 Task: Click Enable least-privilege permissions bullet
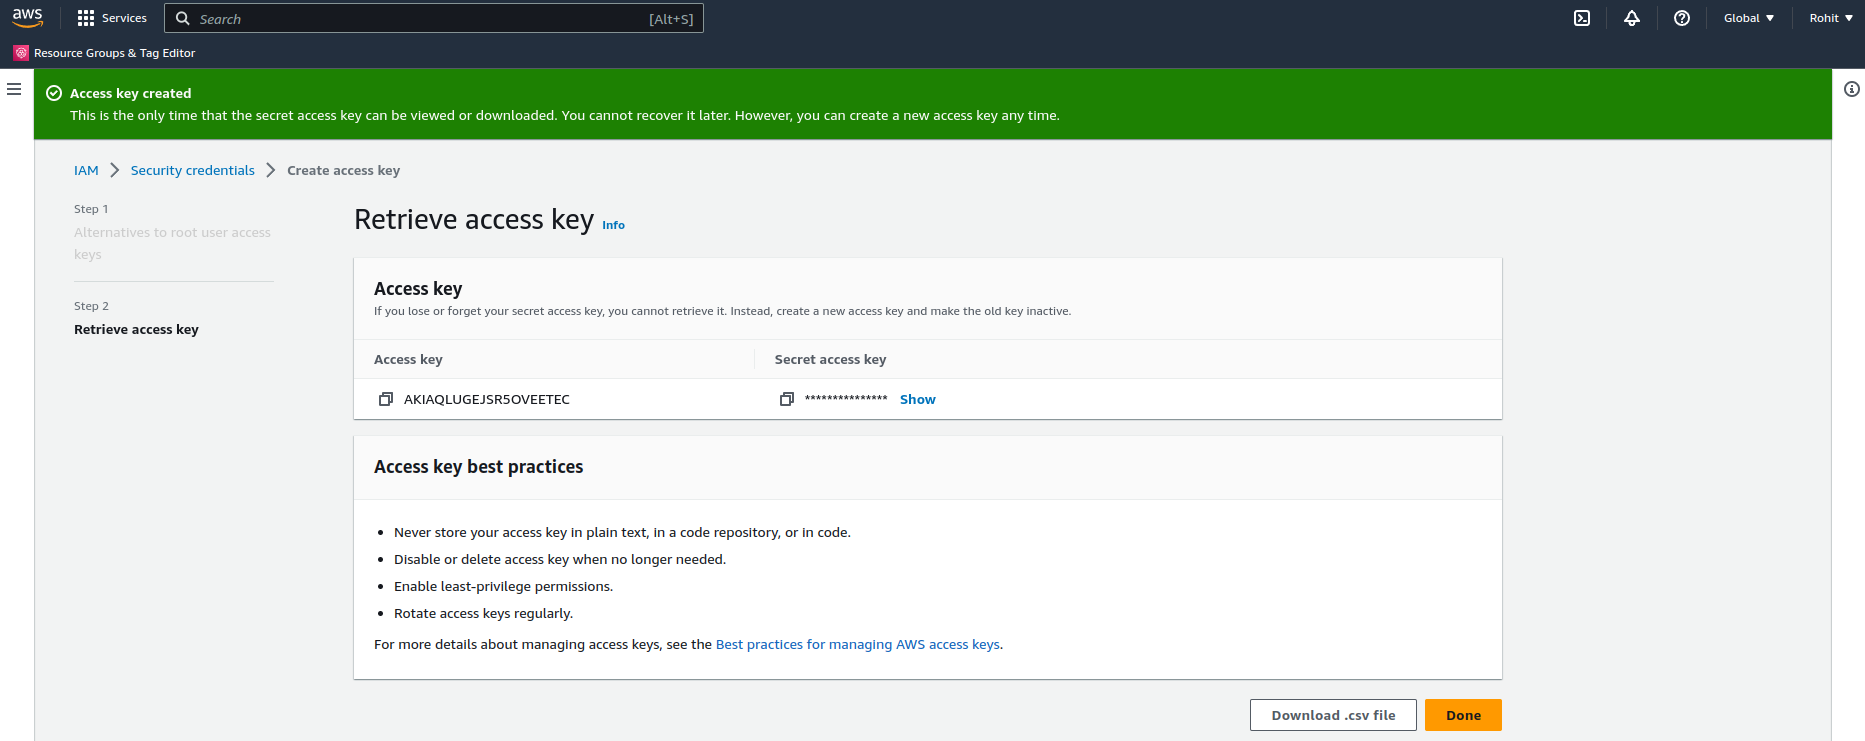(x=503, y=586)
